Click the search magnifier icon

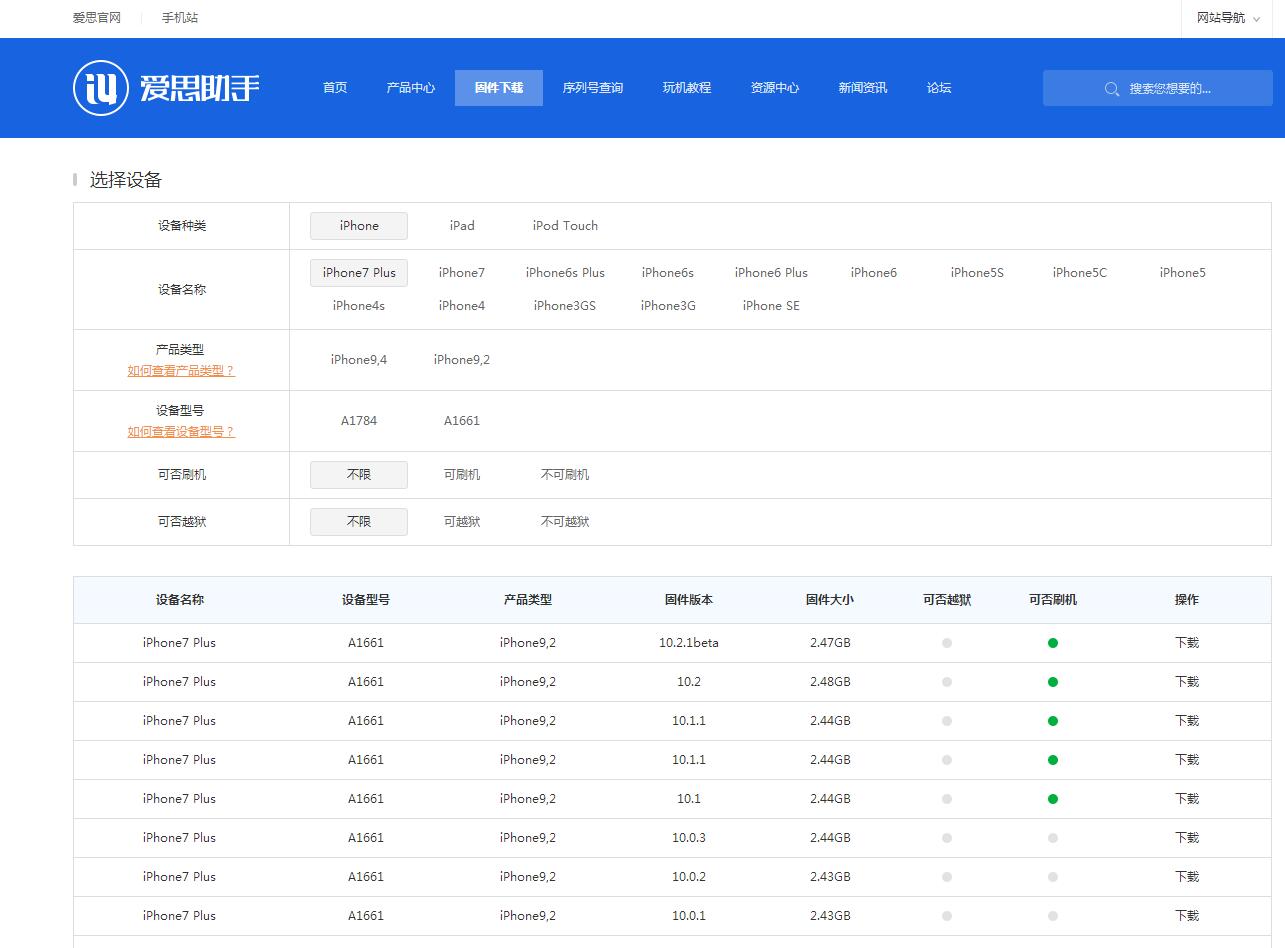click(1111, 89)
